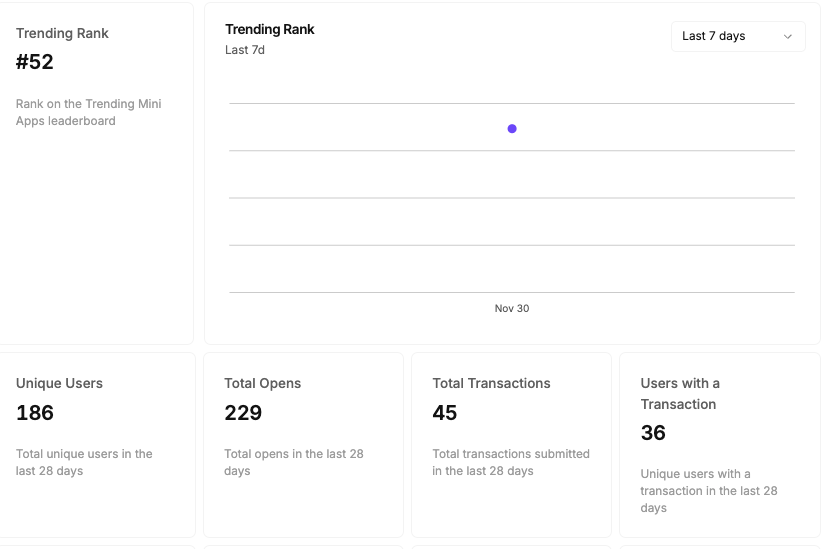
Task: Click the Nov 30 axis label
Action: [512, 308]
